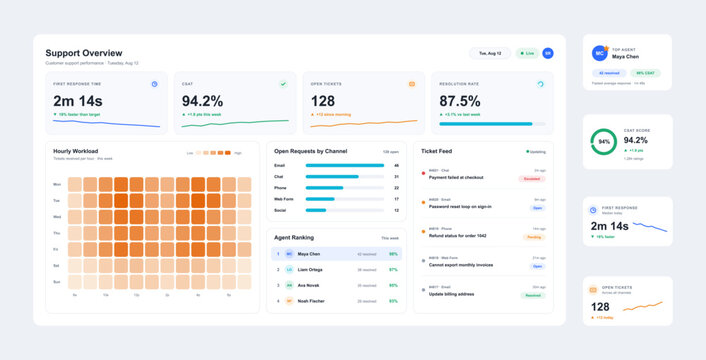The image size is (706, 360).
Task: Click the orange ticket icon on Open Tickets card
Action: [412, 84]
